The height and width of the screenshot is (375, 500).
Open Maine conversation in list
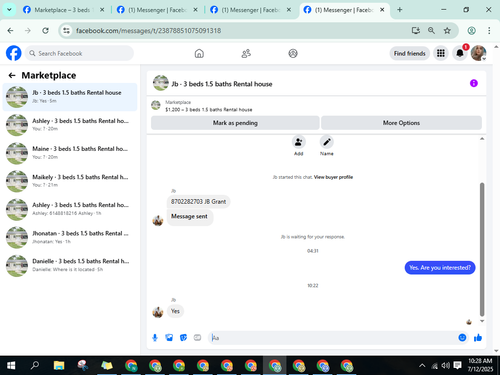[70, 153]
